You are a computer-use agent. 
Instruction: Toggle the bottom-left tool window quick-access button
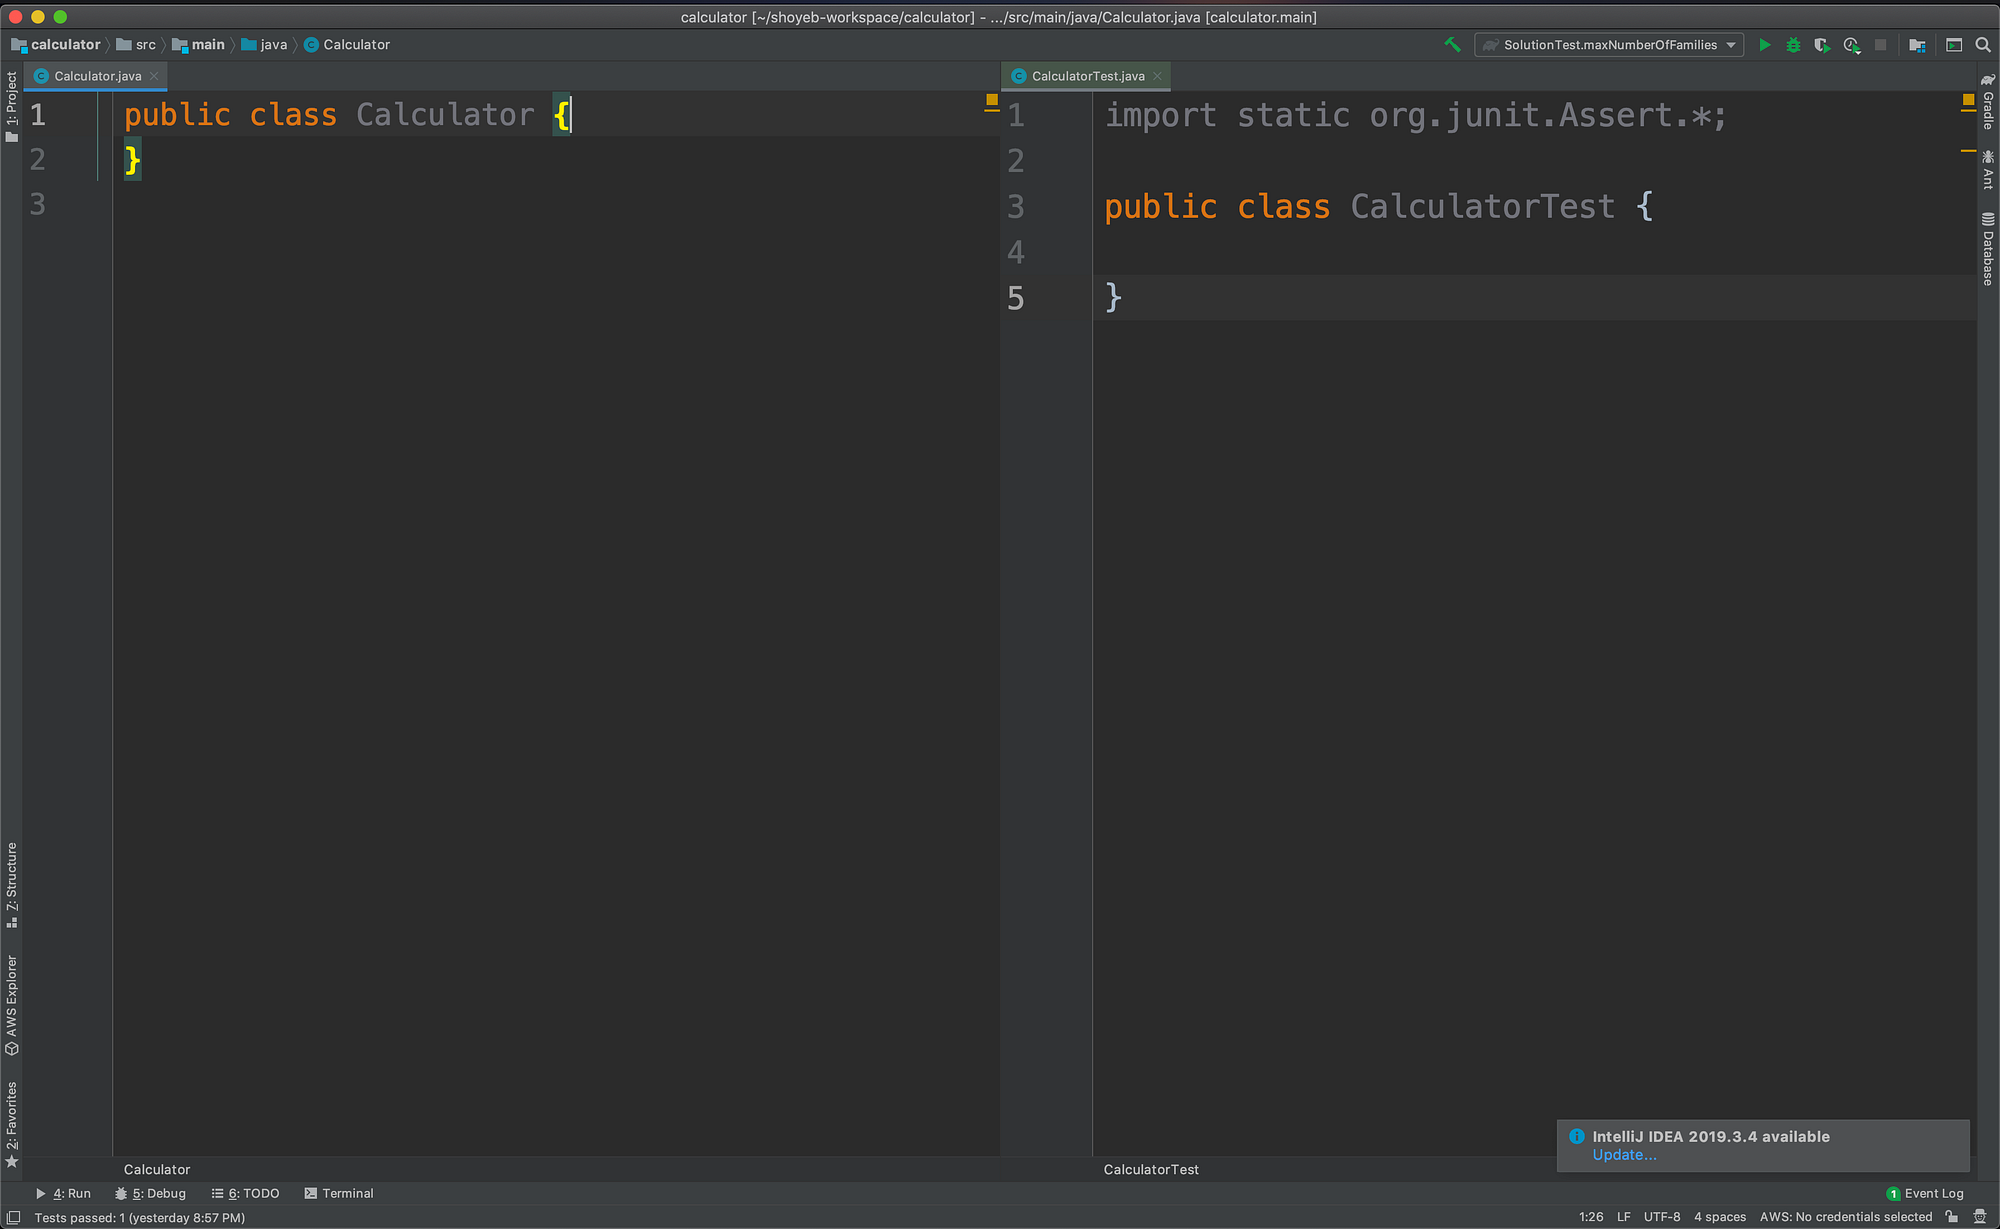(14, 1217)
